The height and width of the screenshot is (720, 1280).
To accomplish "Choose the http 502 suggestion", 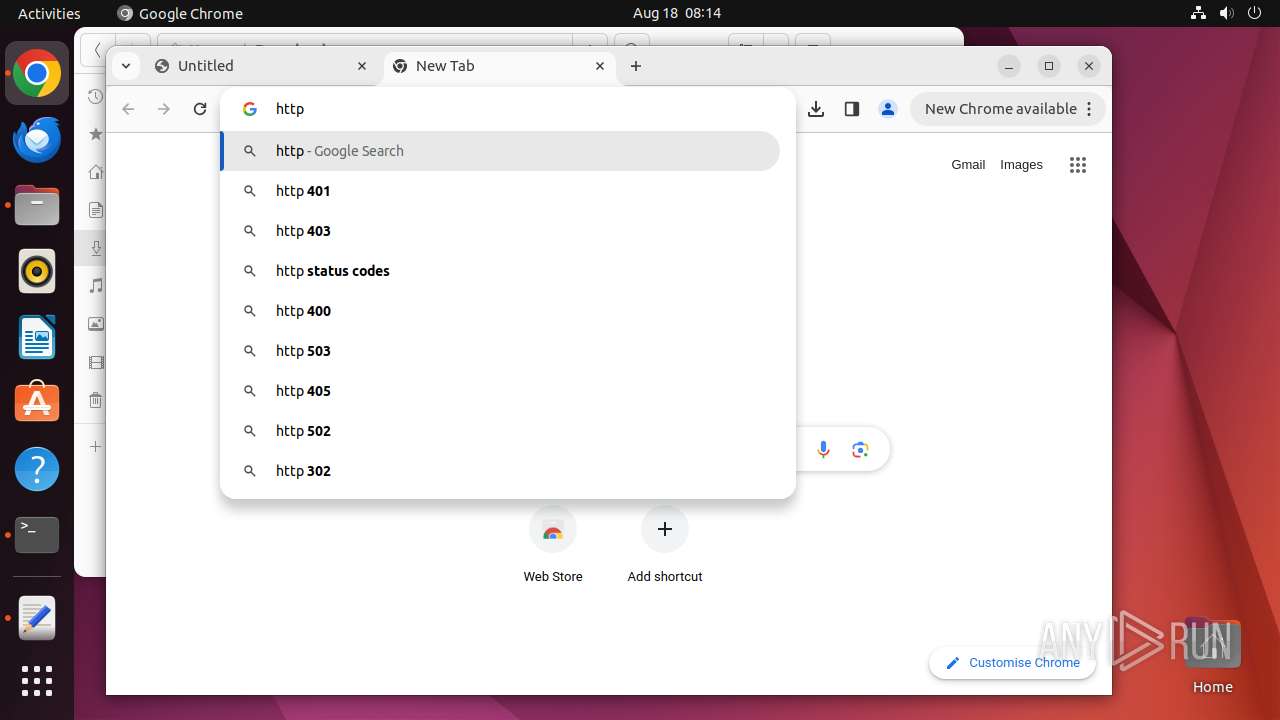I will pyautogui.click(x=500, y=431).
